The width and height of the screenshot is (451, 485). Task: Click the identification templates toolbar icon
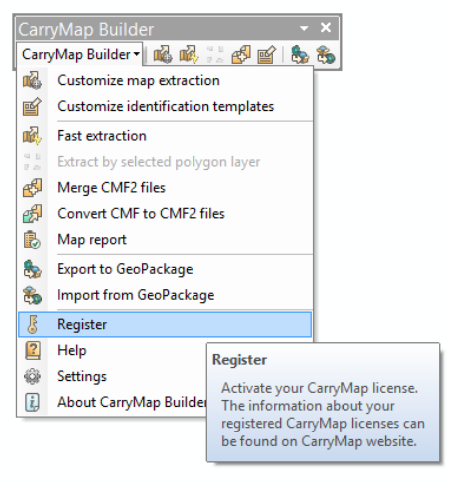tap(267, 54)
